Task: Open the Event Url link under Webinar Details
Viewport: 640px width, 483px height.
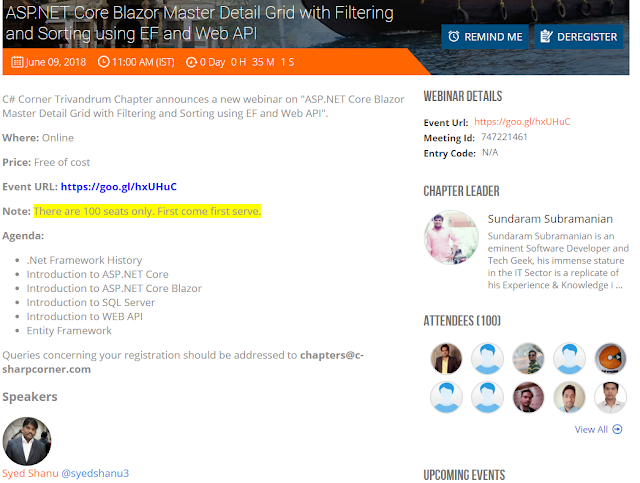Action: [522, 122]
